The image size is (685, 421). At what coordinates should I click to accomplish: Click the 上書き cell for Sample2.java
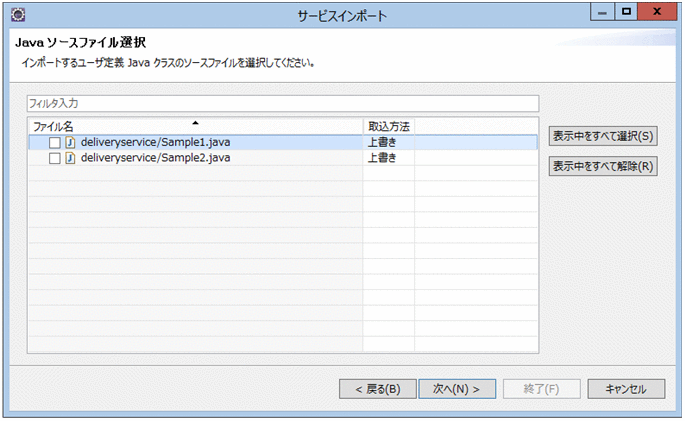click(x=388, y=158)
